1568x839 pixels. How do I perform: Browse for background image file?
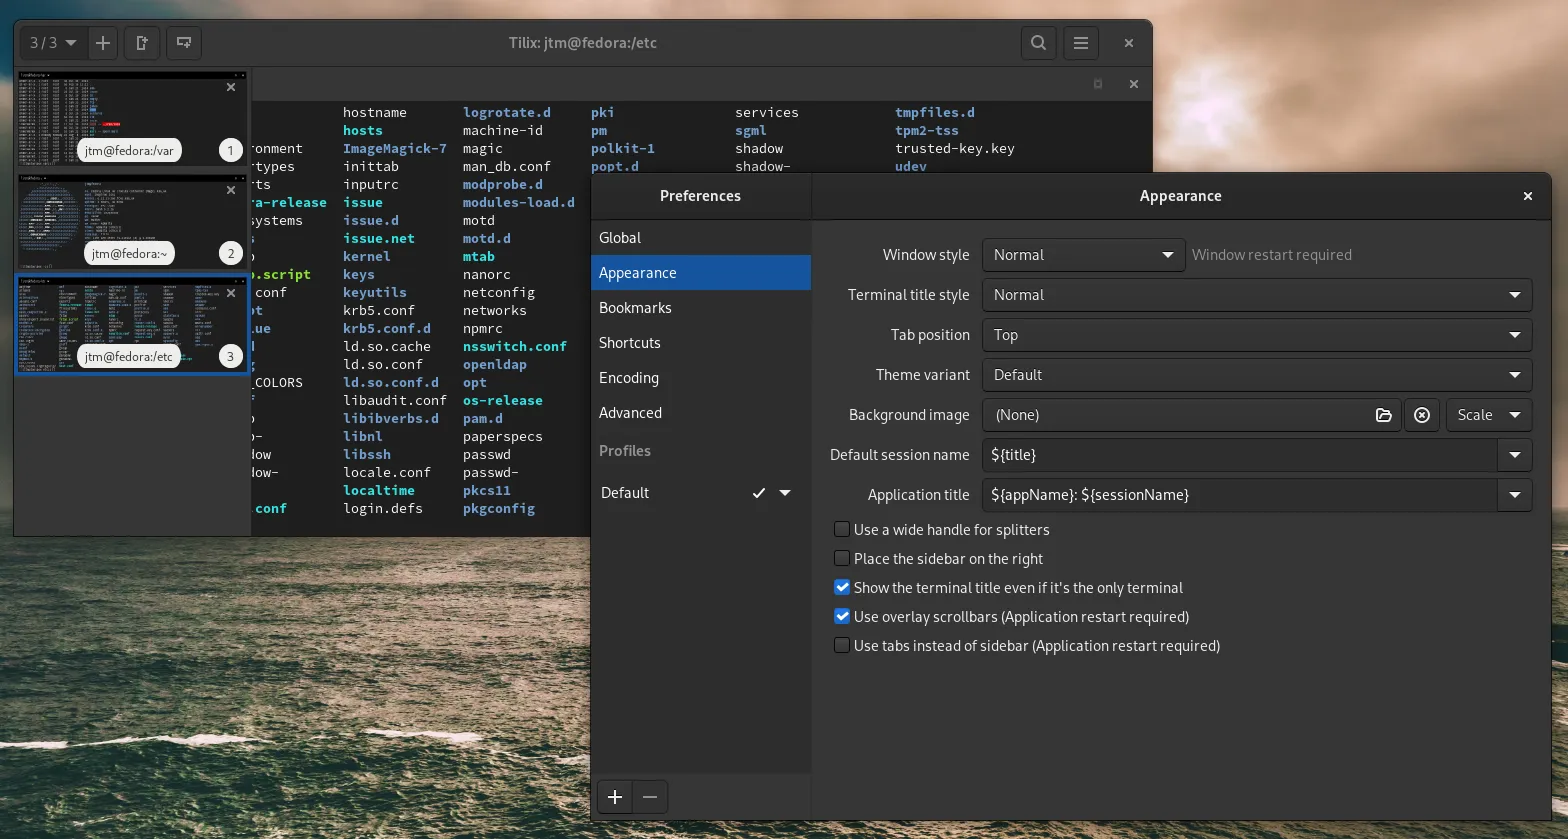click(x=1383, y=415)
